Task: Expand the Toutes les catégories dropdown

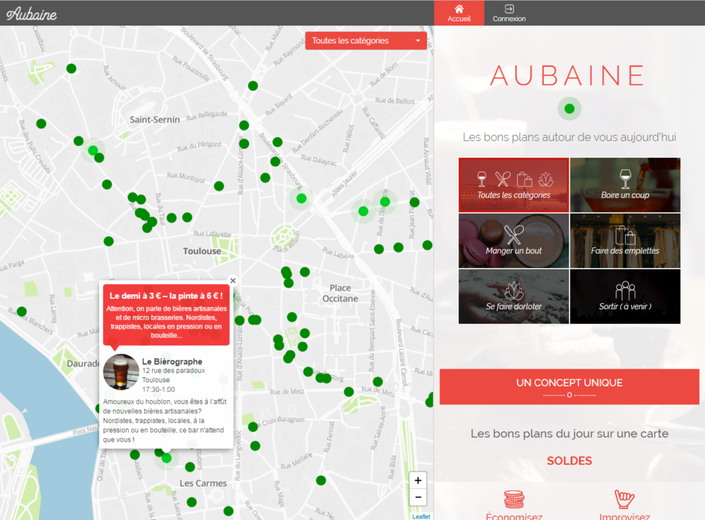Action: coord(366,41)
